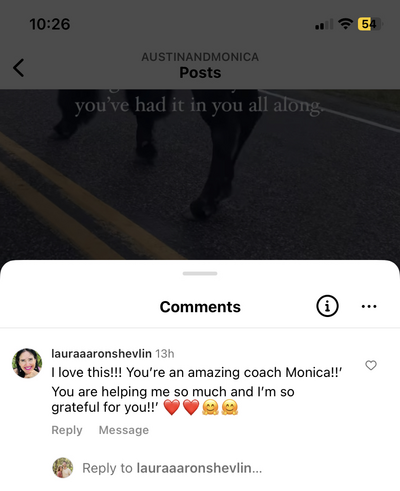Tap the battery indicator in status bar
Image resolution: width=400 pixels, height=491 pixels.
click(x=370, y=24)
